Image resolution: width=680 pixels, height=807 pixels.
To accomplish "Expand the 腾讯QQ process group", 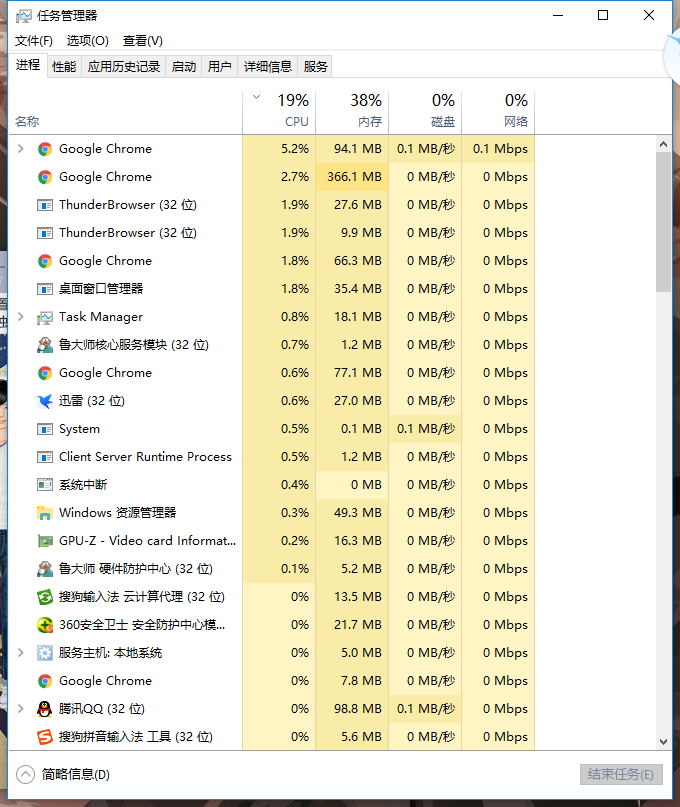I will click(x=21, y=709).
